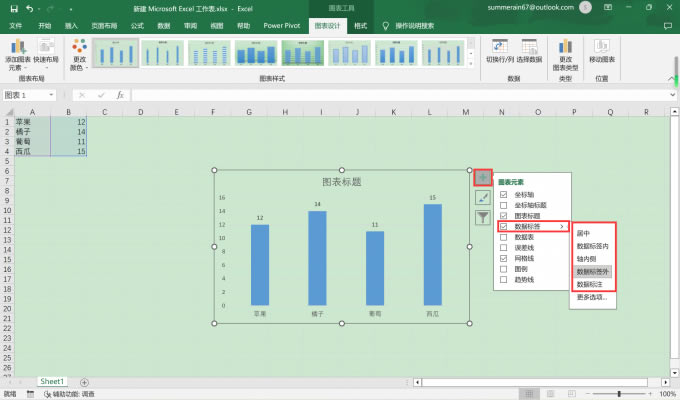Toggle the 坐标轴标题 axis titles checkbox

pos(504,205)
